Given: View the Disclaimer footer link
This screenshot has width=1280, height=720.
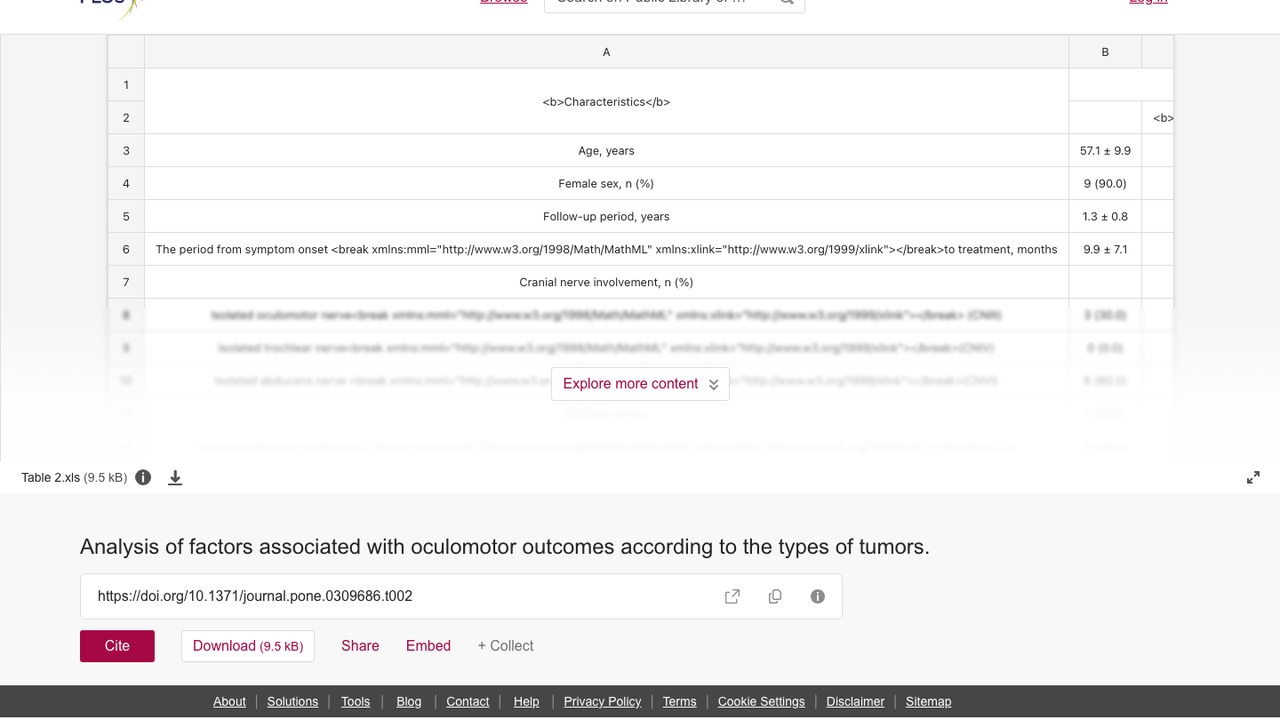Looking at the screenshot, I should [855, 702].
